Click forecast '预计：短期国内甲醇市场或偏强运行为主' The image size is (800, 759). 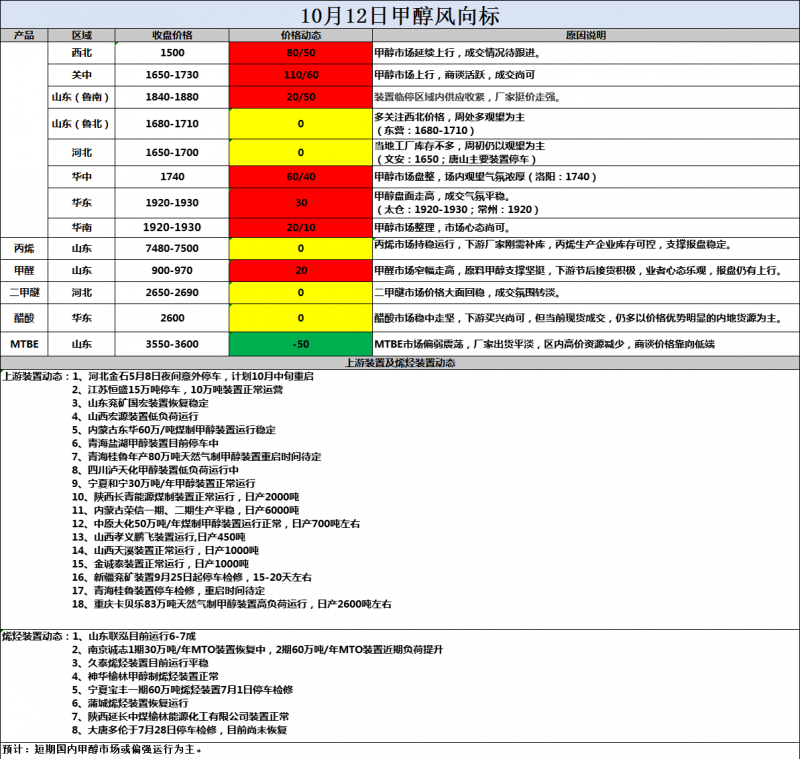(102, 749)
